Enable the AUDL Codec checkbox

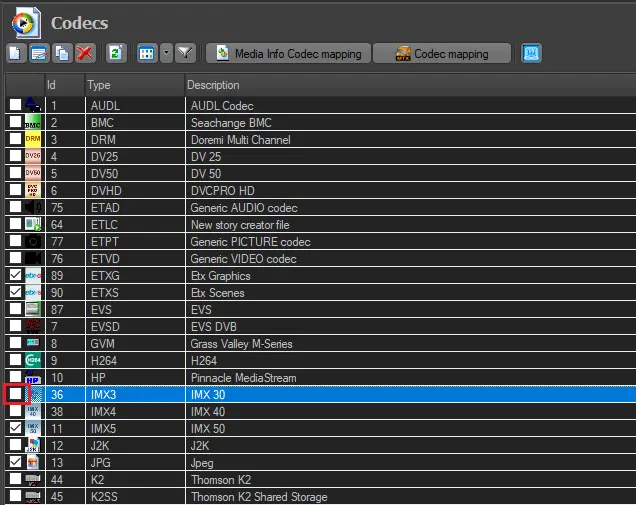pos(15,104)
